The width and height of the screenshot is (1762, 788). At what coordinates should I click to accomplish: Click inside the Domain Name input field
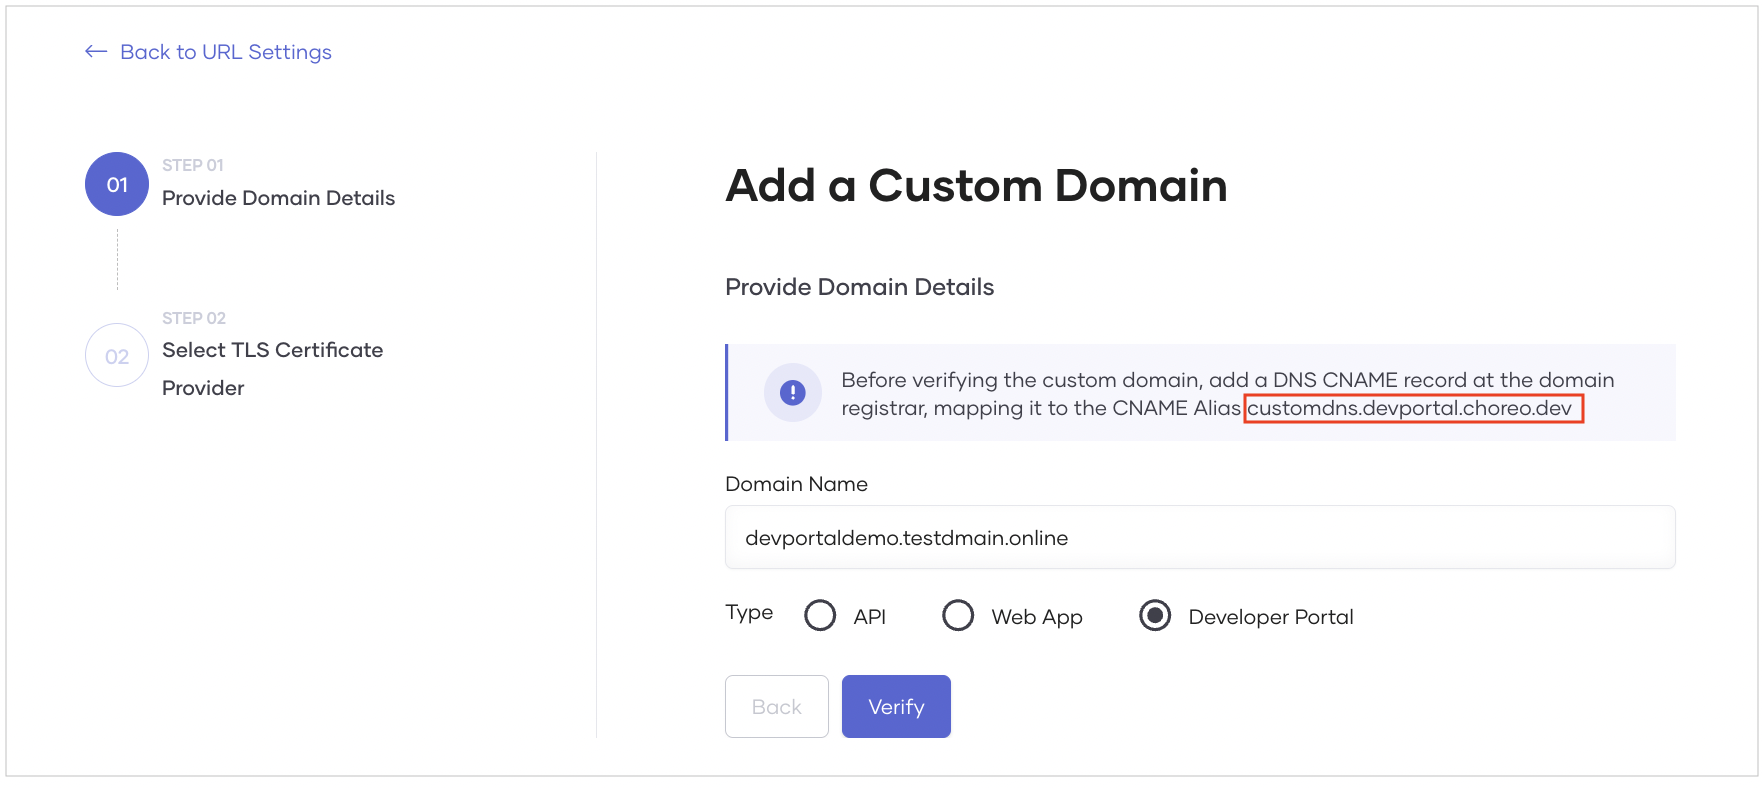[x=1199, y=537]
